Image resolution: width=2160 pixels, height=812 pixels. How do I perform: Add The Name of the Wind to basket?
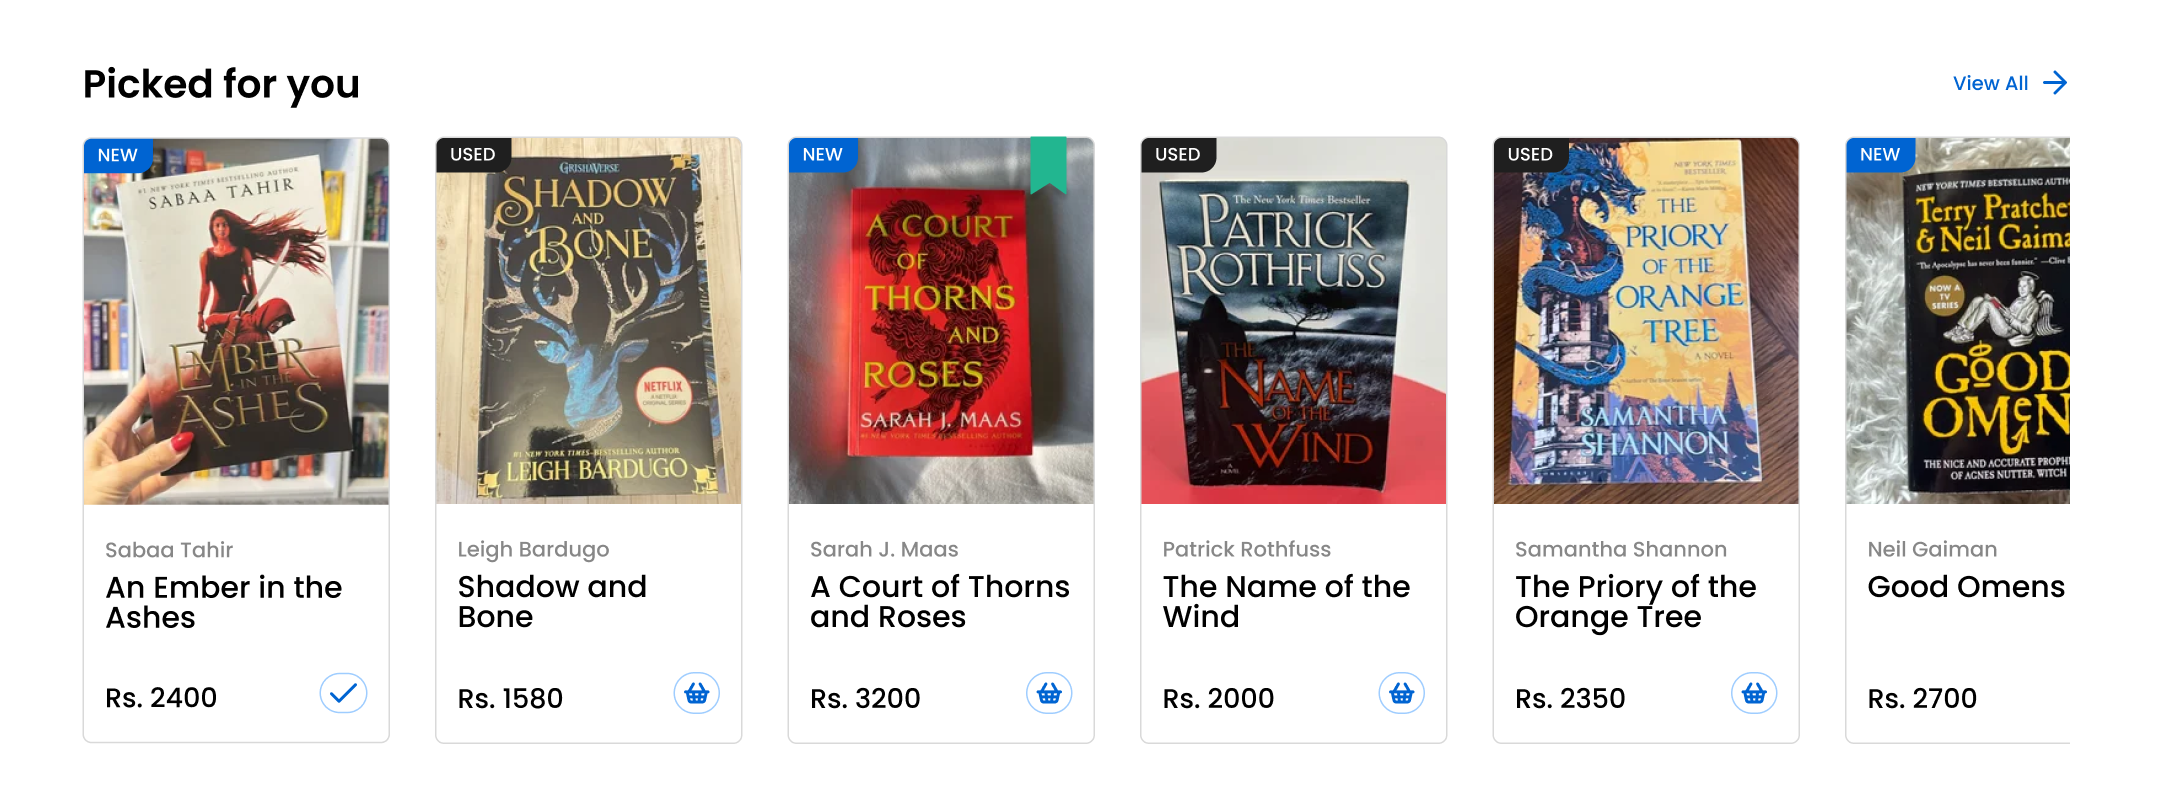[x=1401, y=693]
